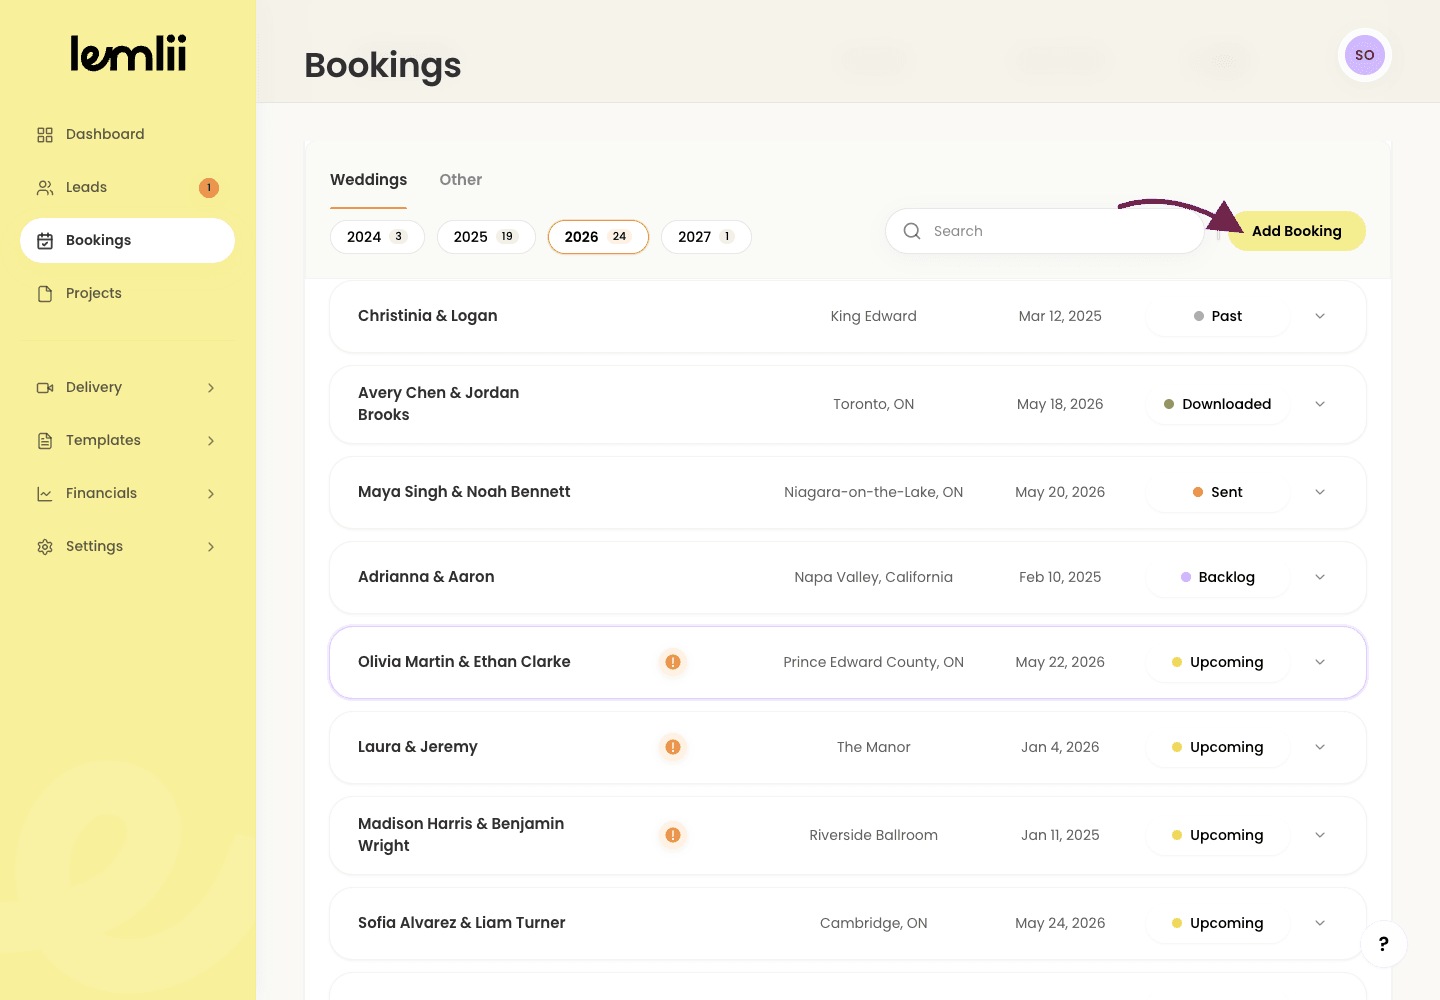Click the lemlii logo
Viewport: 1440px width, 1000px height.
click(x=128, y=54)
